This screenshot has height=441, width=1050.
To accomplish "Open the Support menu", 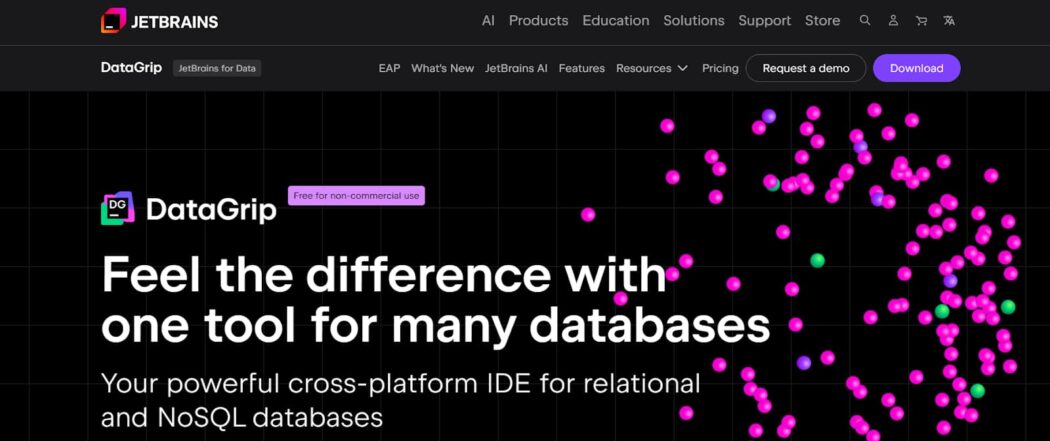I will point(765,21).
